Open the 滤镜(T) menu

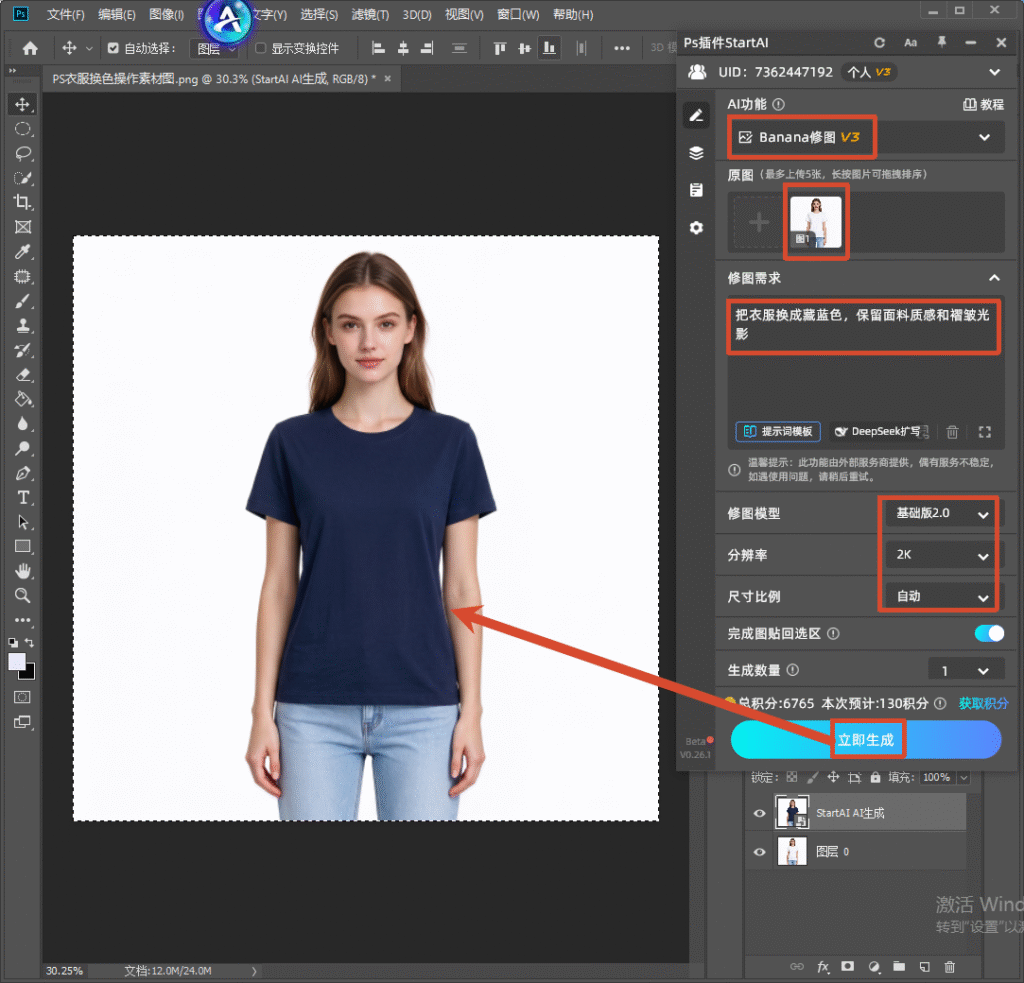(x=370, y=14)
